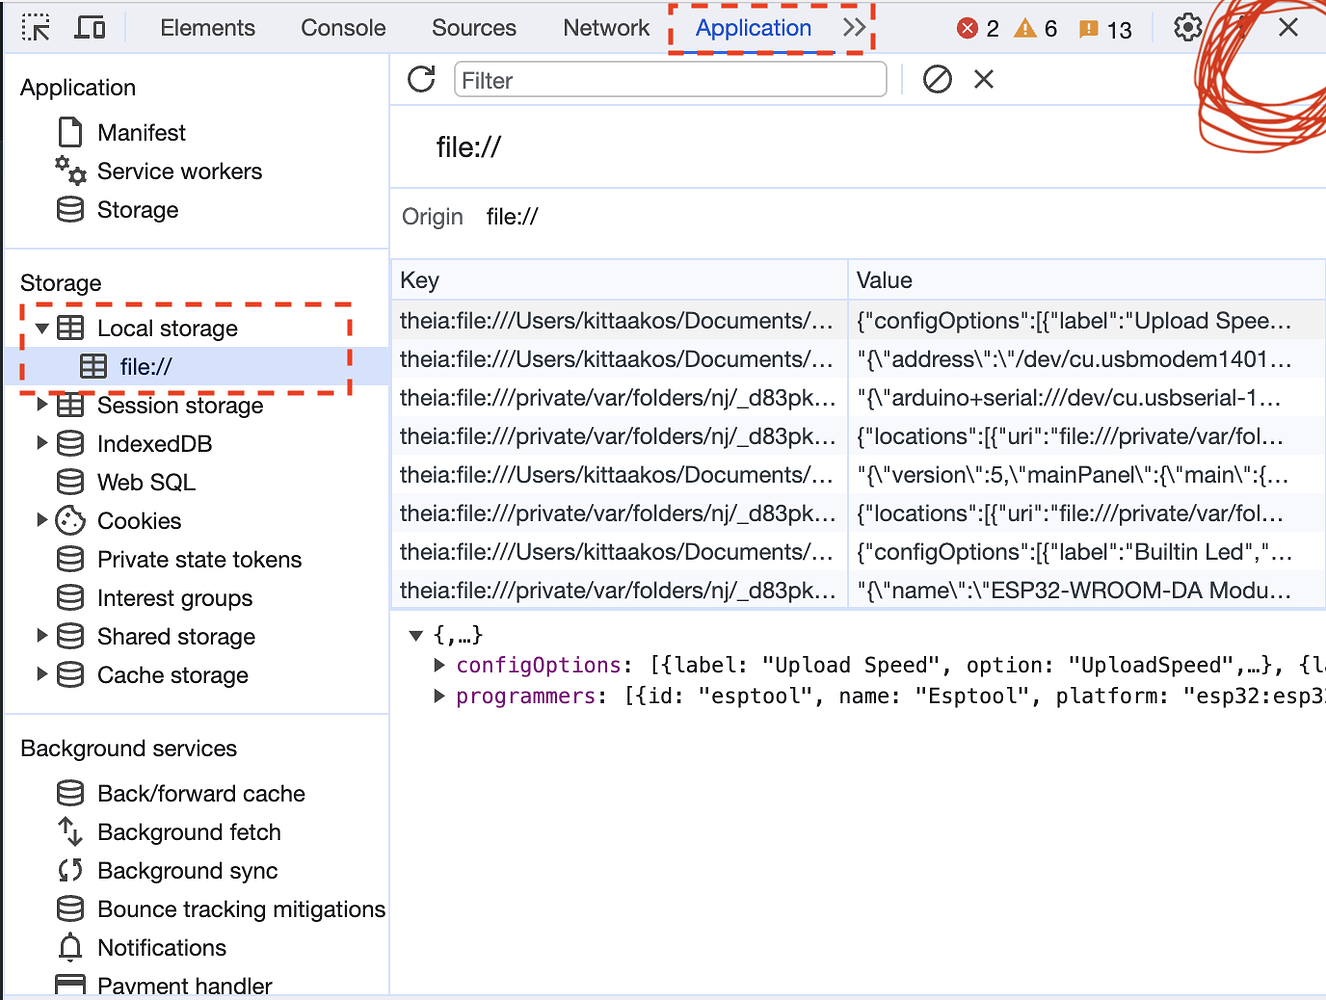
Task: Expand the Session storage tree node
Action: [x=41, y=405]
